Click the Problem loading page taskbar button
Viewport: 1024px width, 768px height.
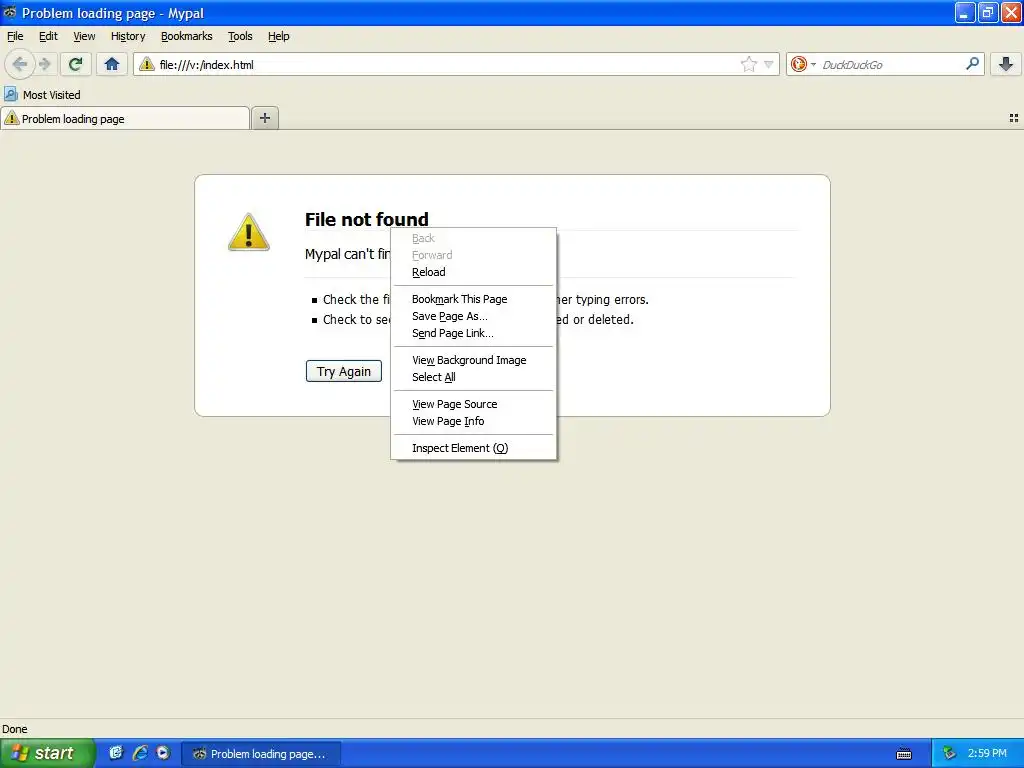261,754
